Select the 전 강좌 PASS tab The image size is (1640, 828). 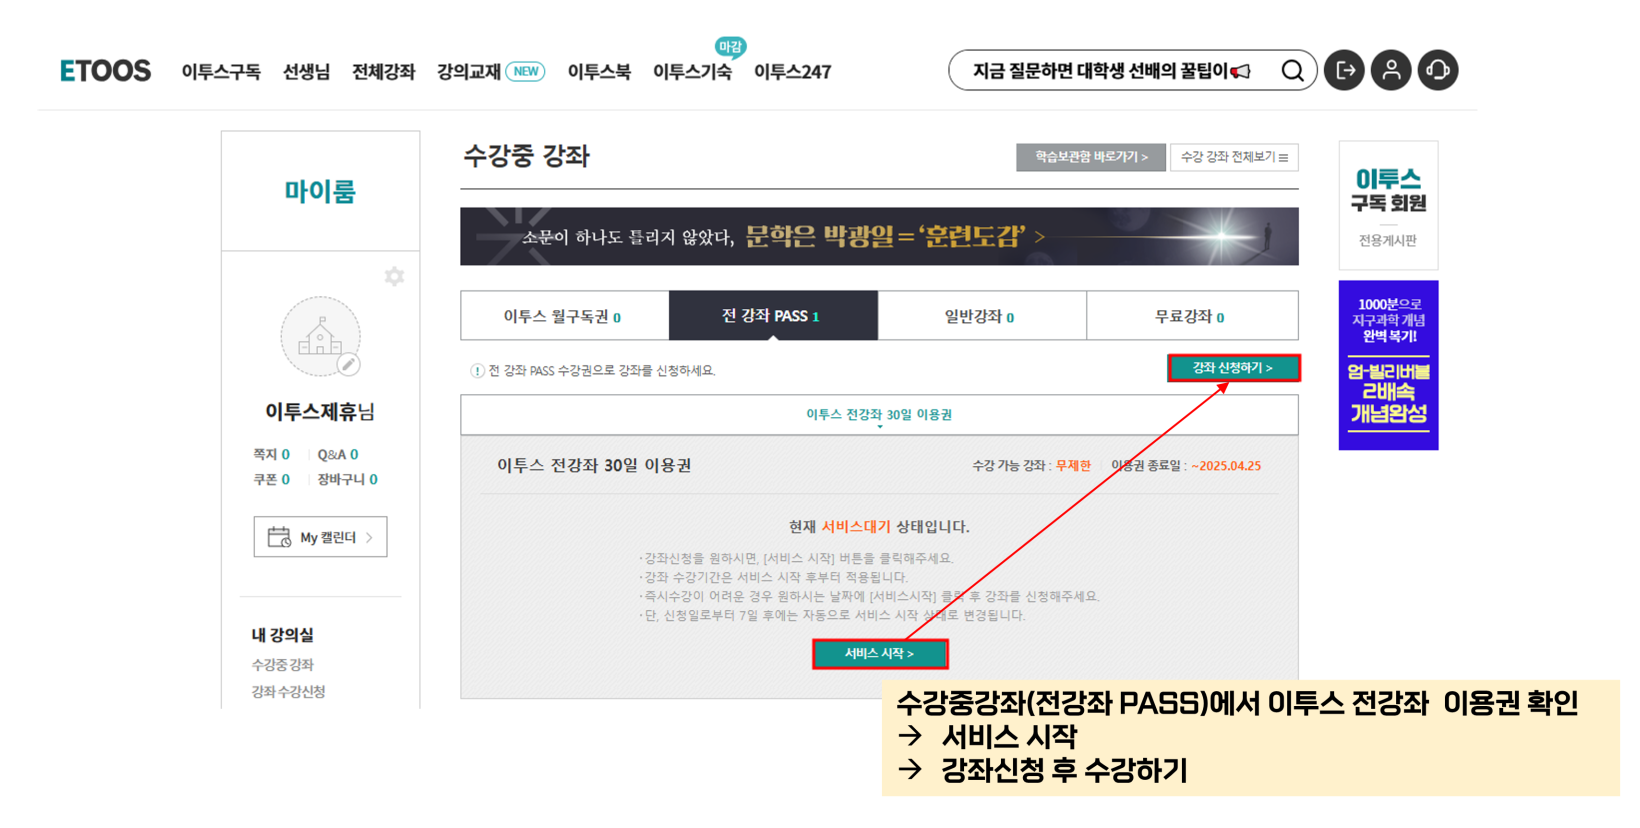coord(773,316)
